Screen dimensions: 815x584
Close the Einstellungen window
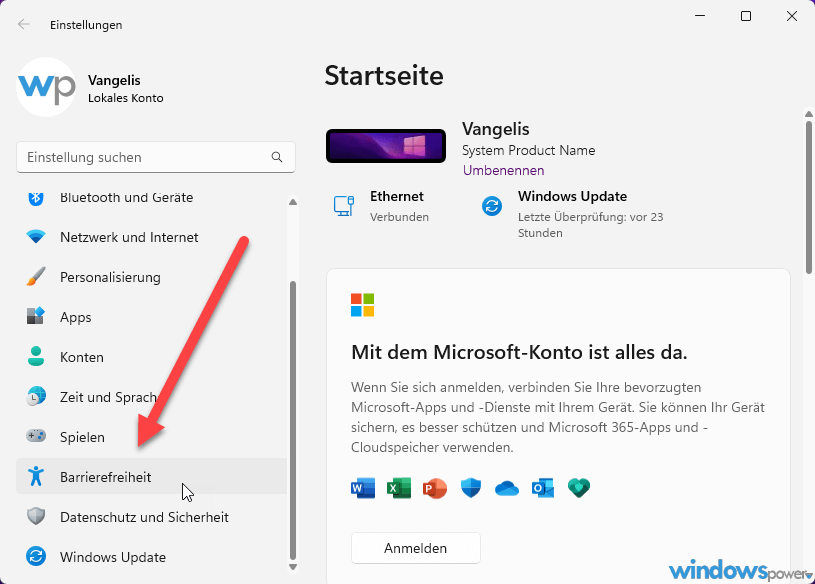[x=792, y=16]
